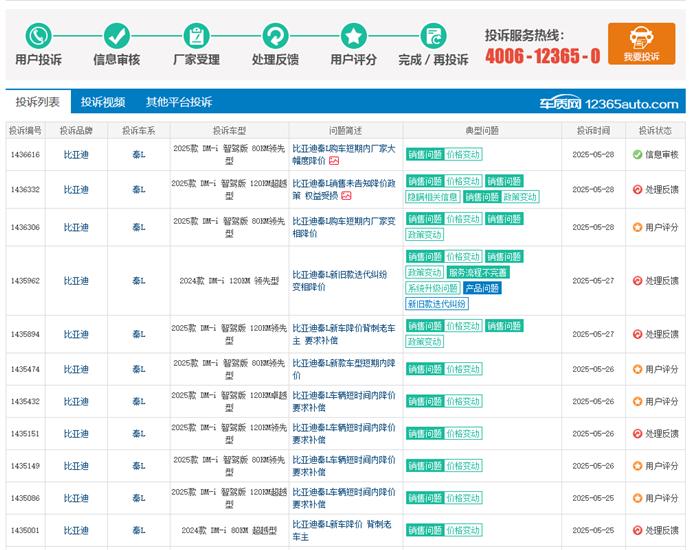
Task: Open image icon in complaint 1436616 description
Action: coord(334,161)
